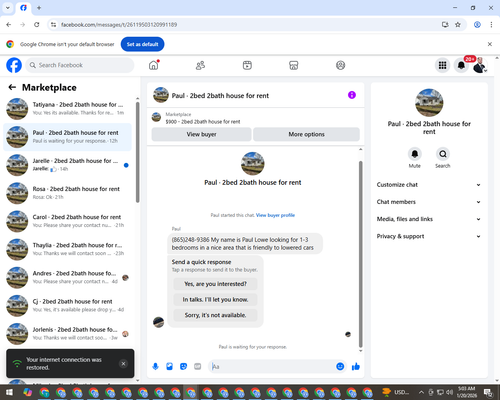Choose a sticker from the sticker icon
This screenshot has width=500, height=400.
click(x=183, y=367)
